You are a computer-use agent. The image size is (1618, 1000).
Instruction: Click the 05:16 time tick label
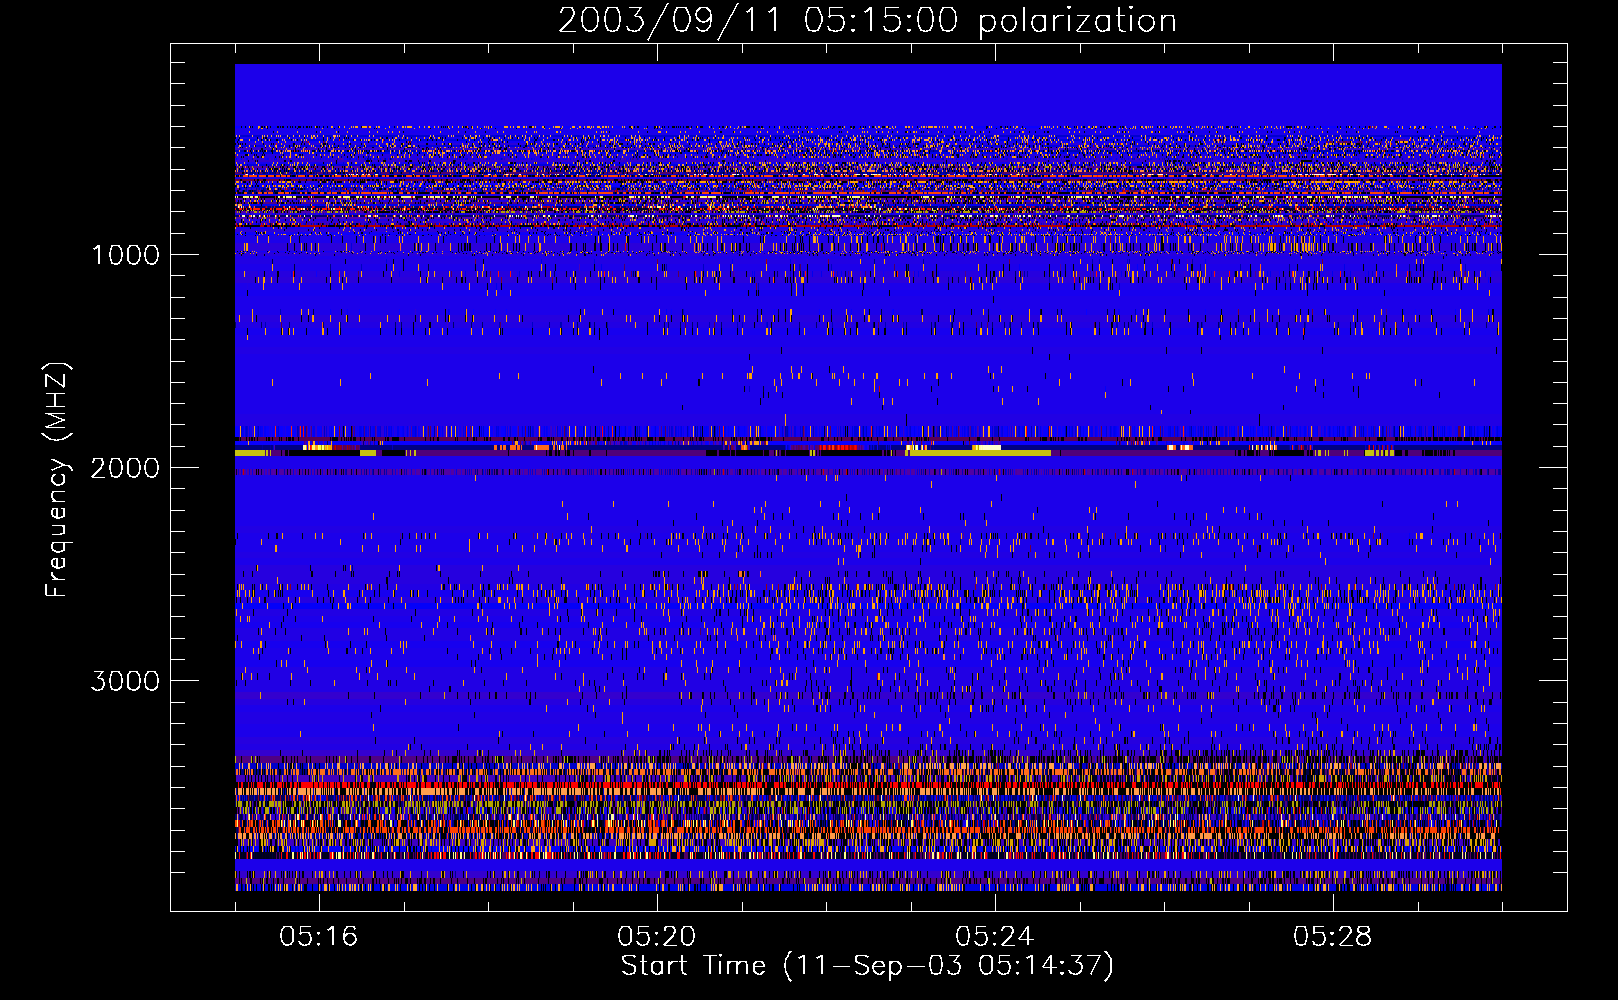pos(319,937)
